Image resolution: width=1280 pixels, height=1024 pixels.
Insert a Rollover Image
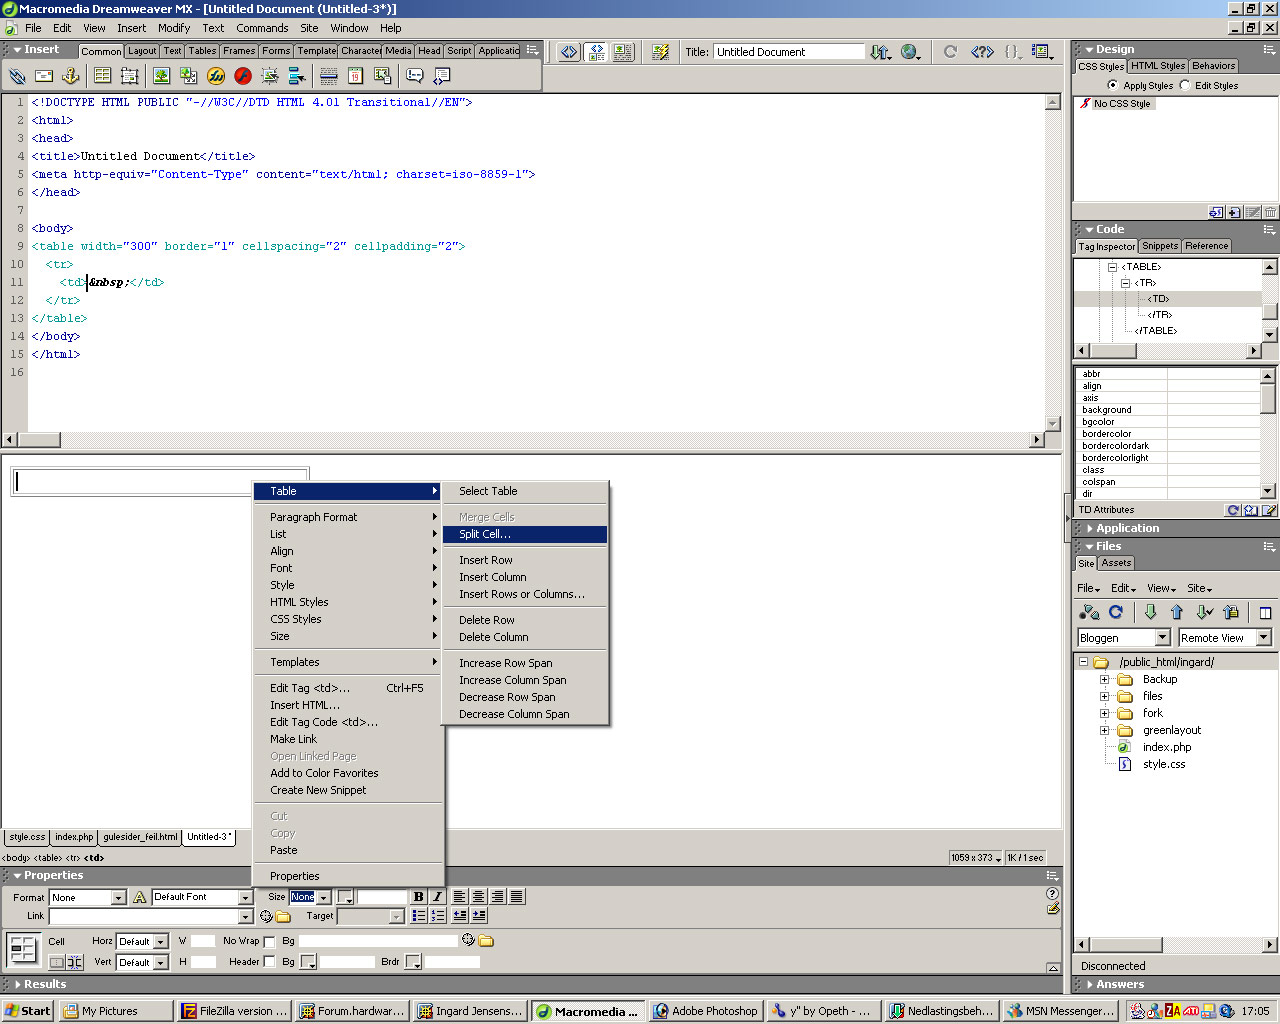(269, 76)
